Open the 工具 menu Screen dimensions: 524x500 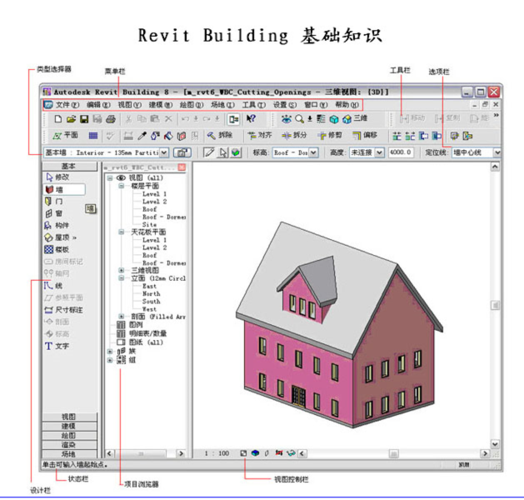(254, 105)
